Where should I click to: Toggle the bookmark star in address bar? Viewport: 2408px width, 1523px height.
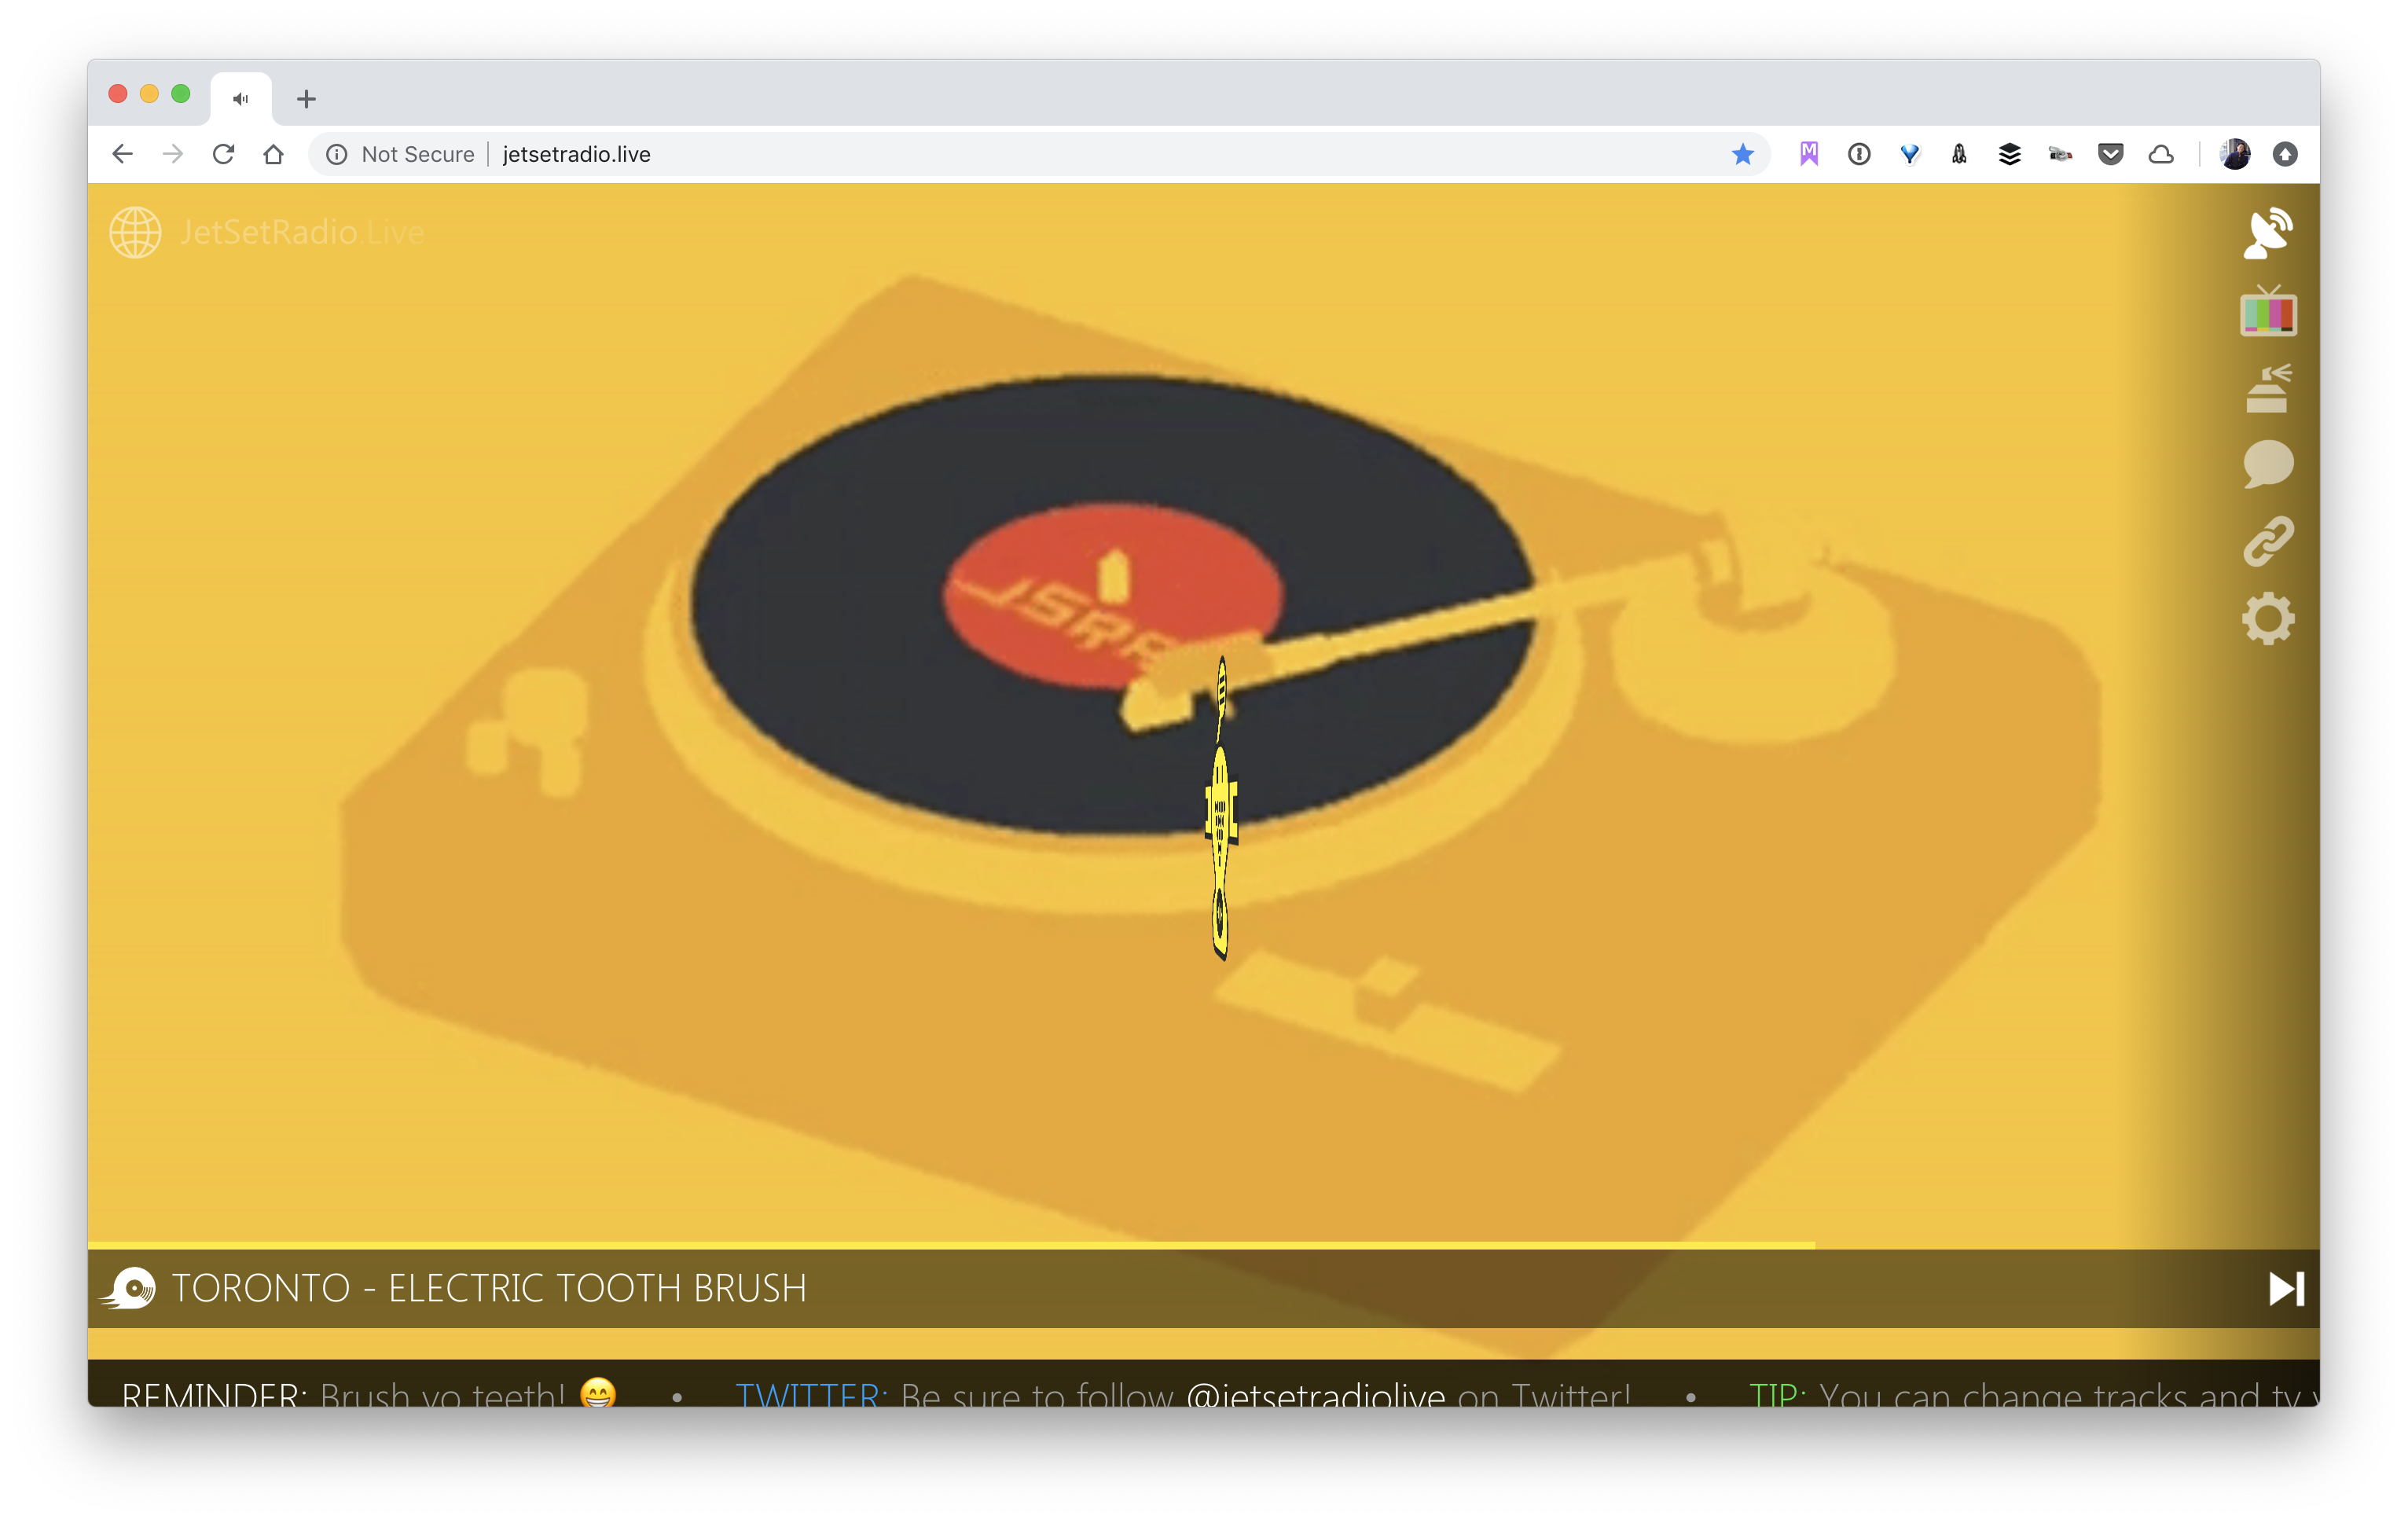click(1742, 154)
